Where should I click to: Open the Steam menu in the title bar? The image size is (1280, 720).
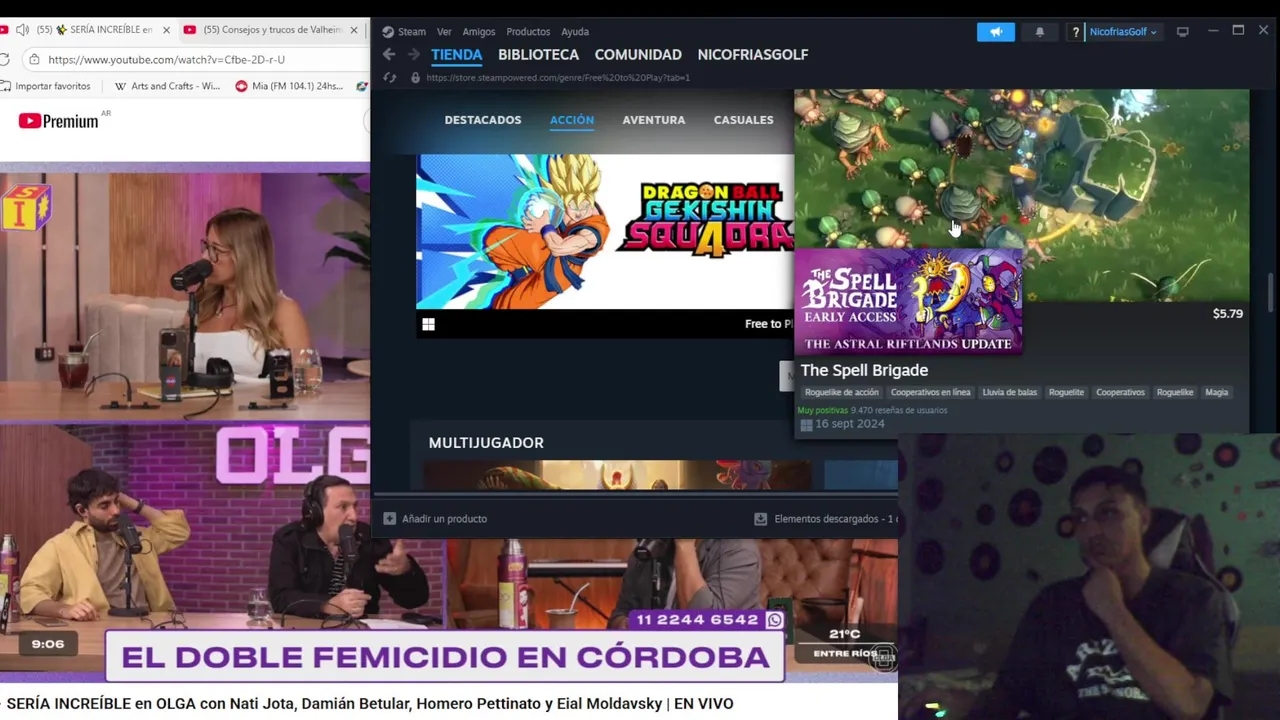403,32
